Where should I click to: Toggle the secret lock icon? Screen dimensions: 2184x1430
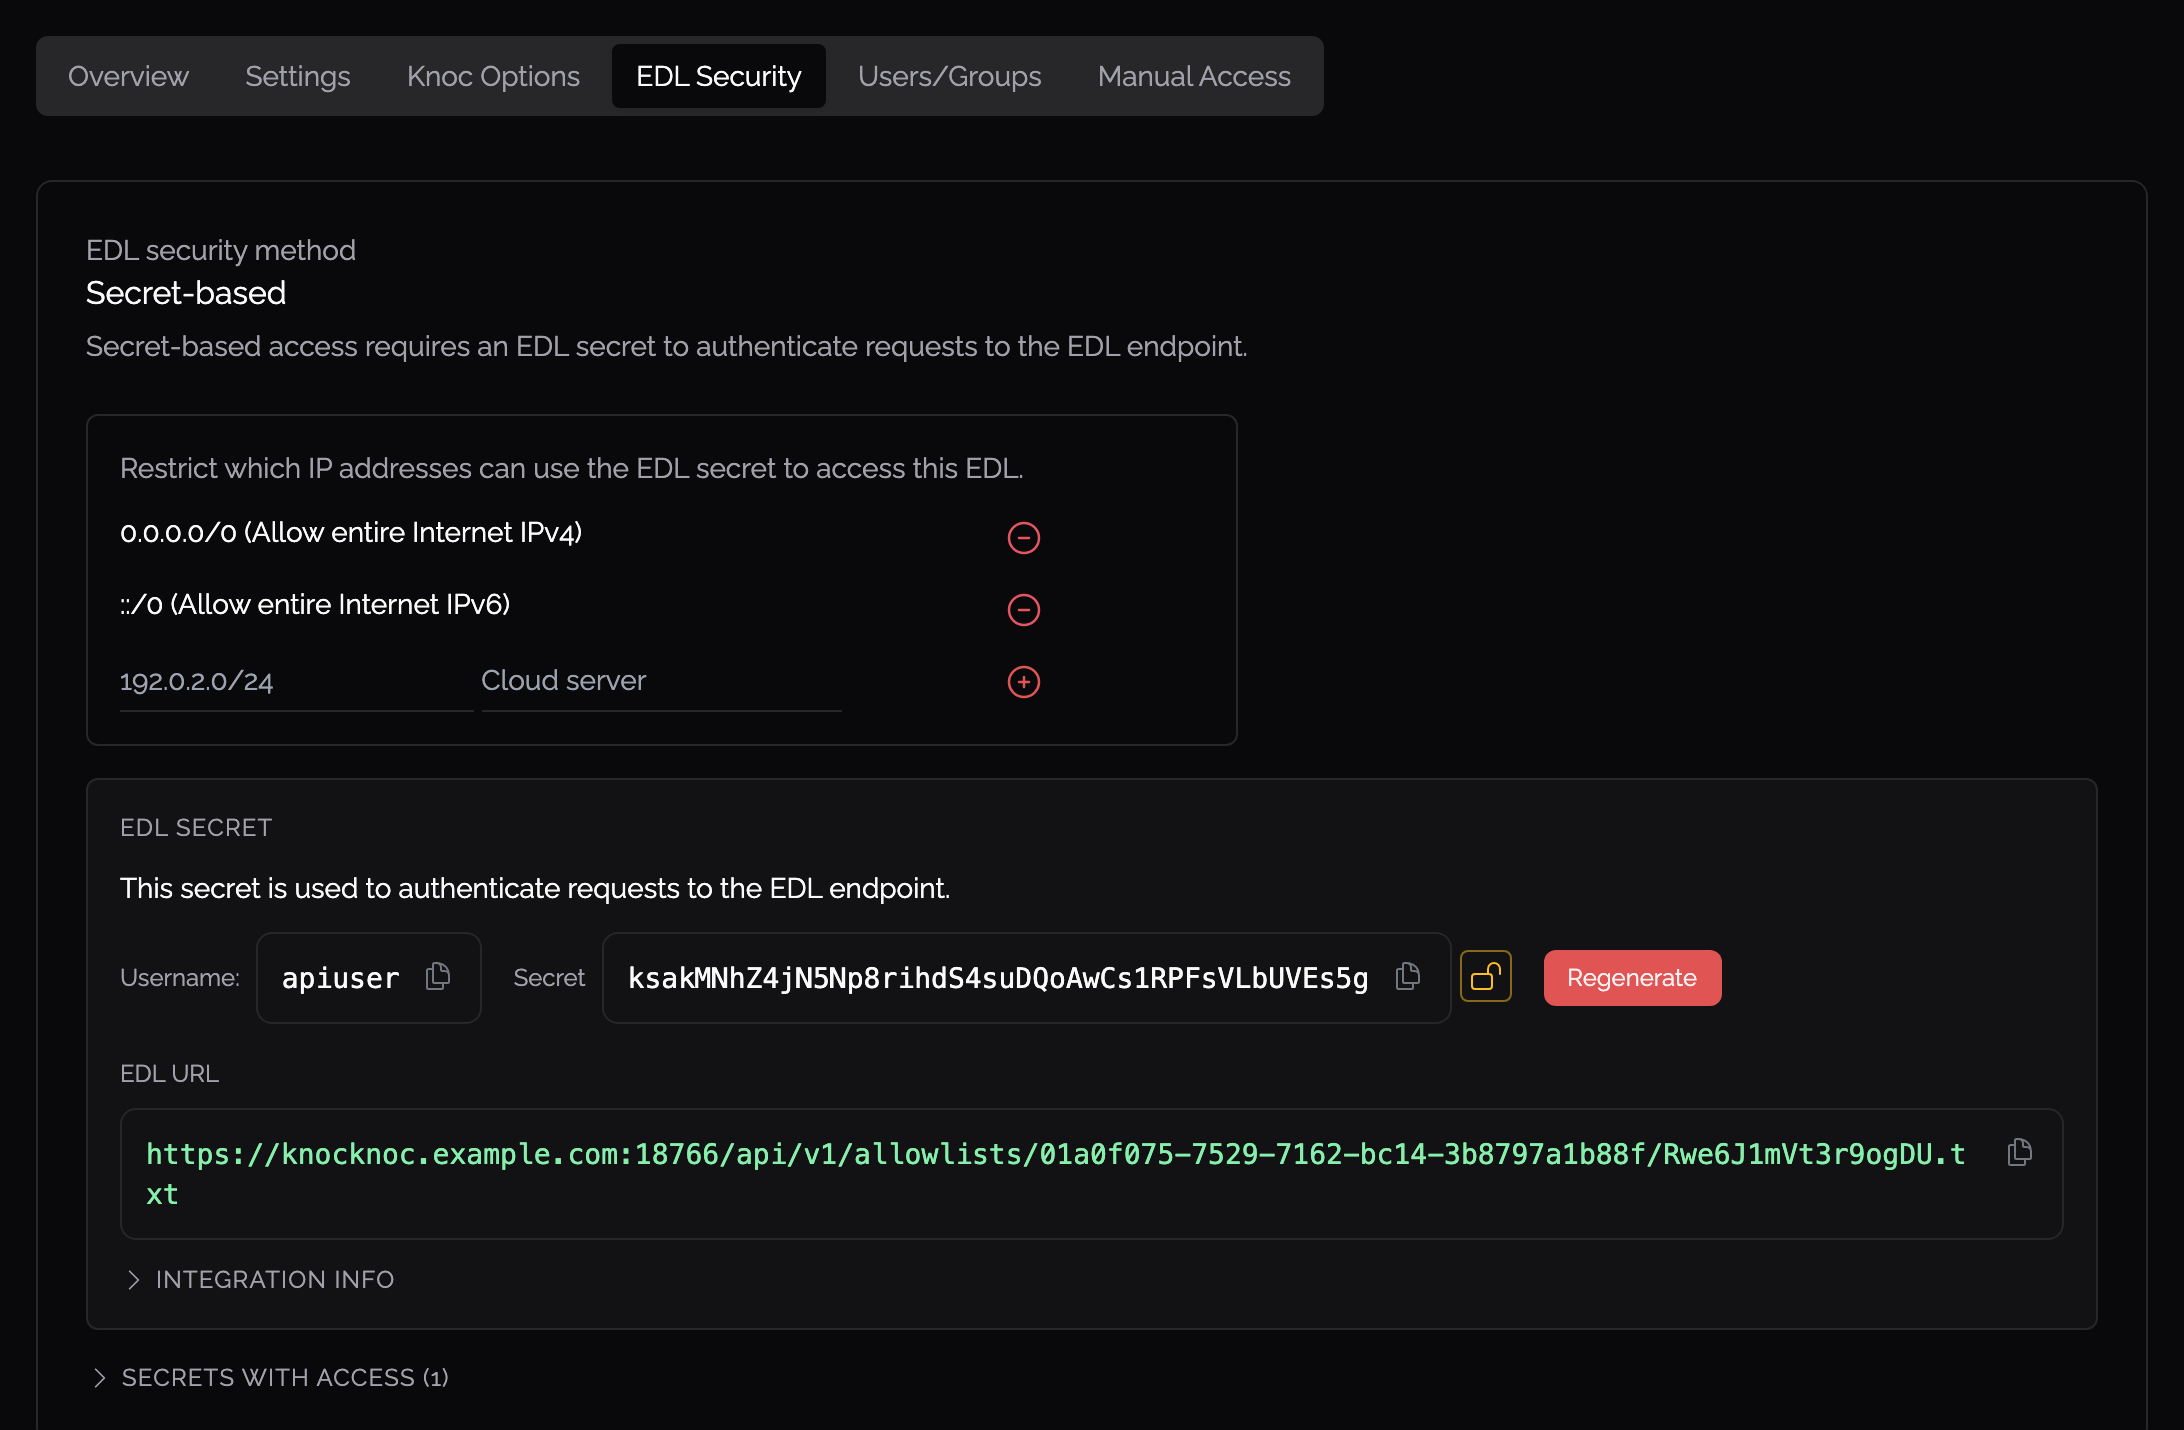(x=1486, y=976)
